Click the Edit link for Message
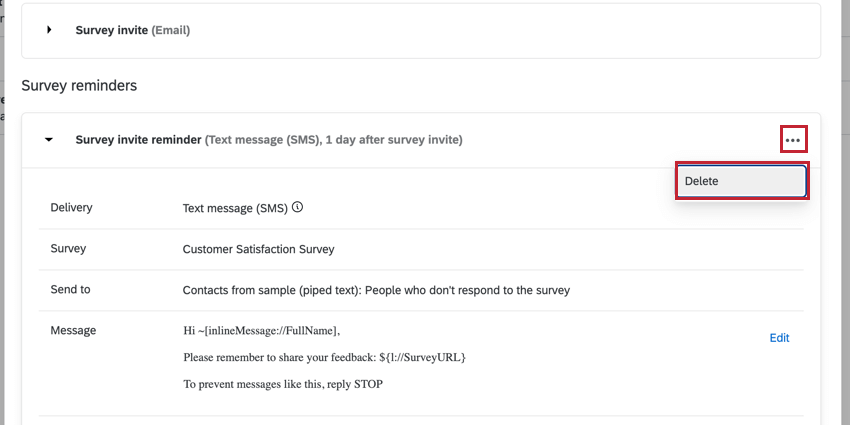The height and width of the screenshot is (425, 850). (779, 338)
